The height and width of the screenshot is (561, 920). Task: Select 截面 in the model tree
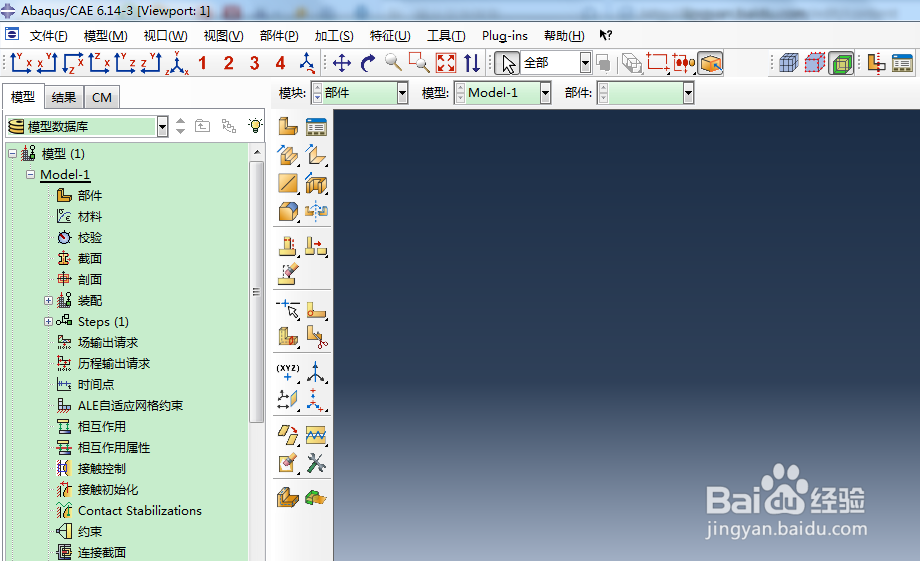tap(90, 258)
